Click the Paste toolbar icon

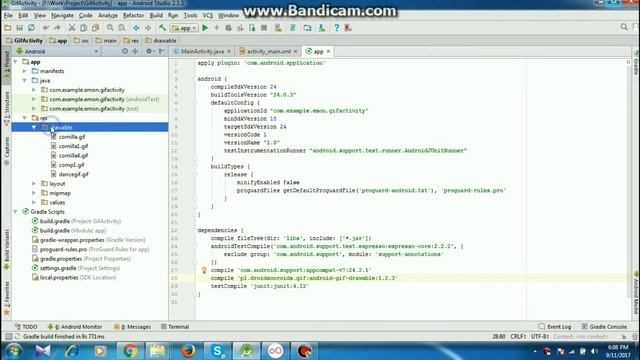pos(95,28)
